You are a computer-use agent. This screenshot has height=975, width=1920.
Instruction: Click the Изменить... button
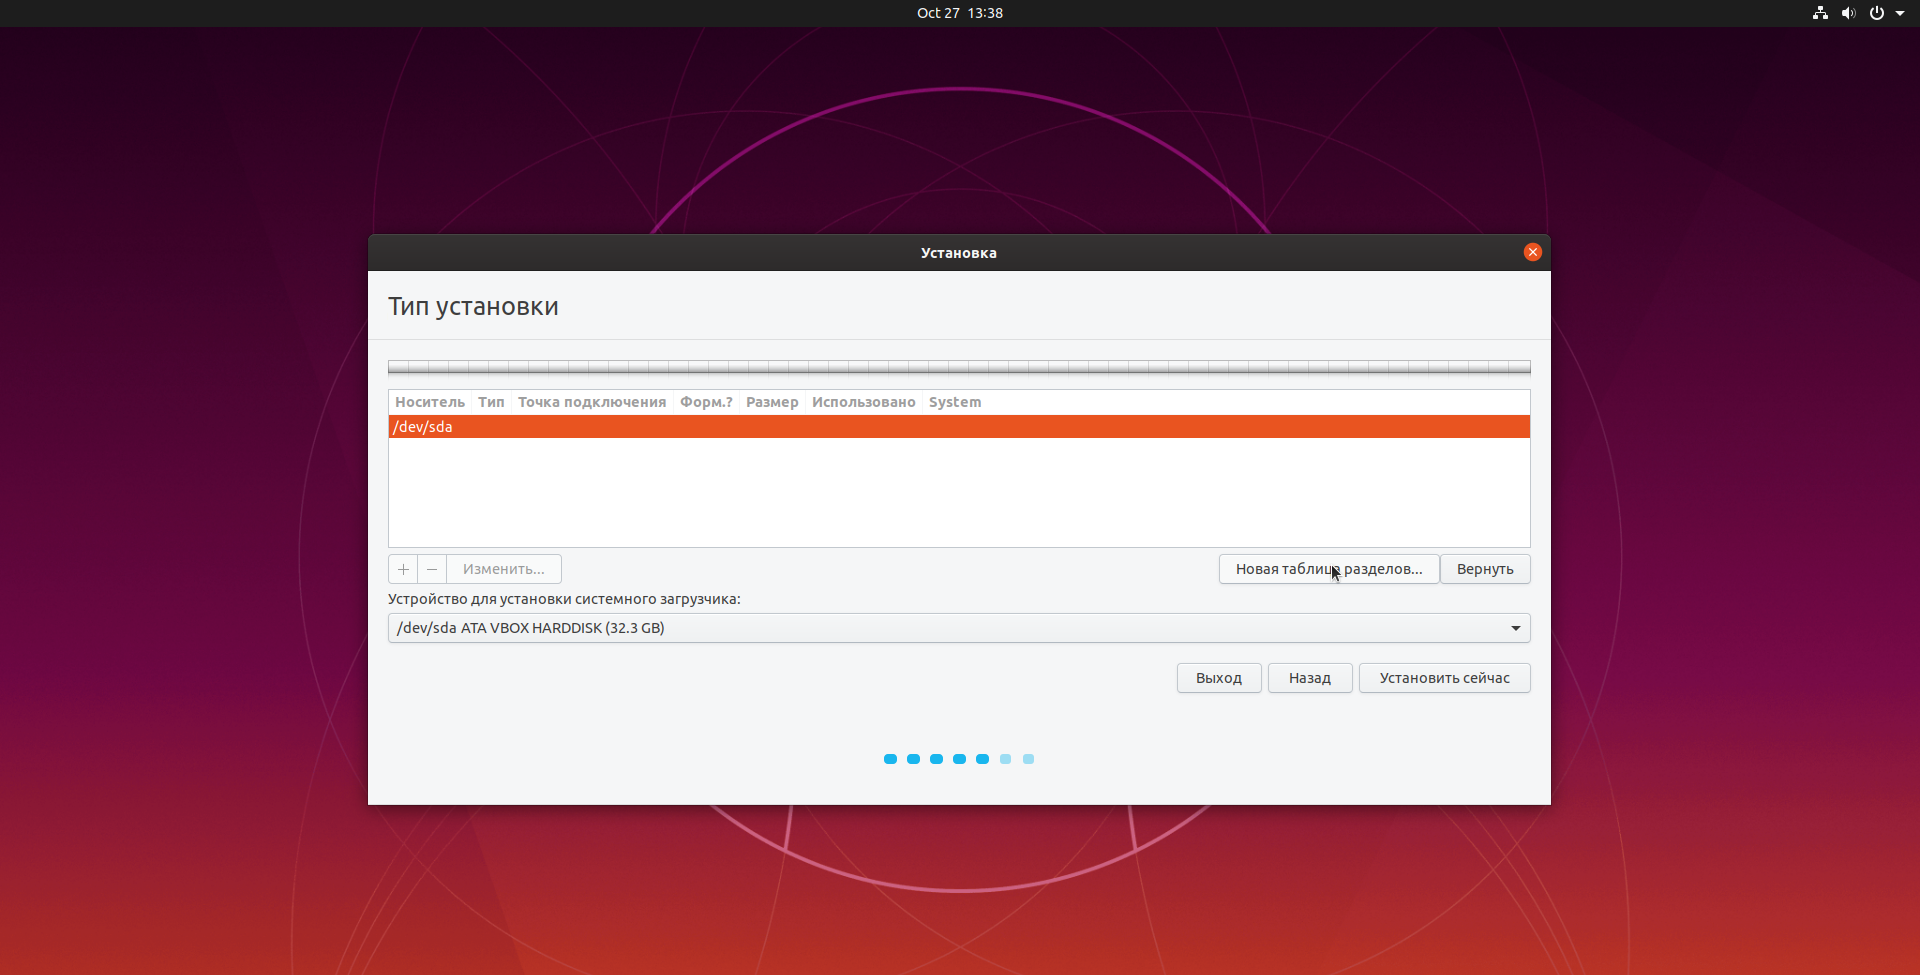coord(504,569)
